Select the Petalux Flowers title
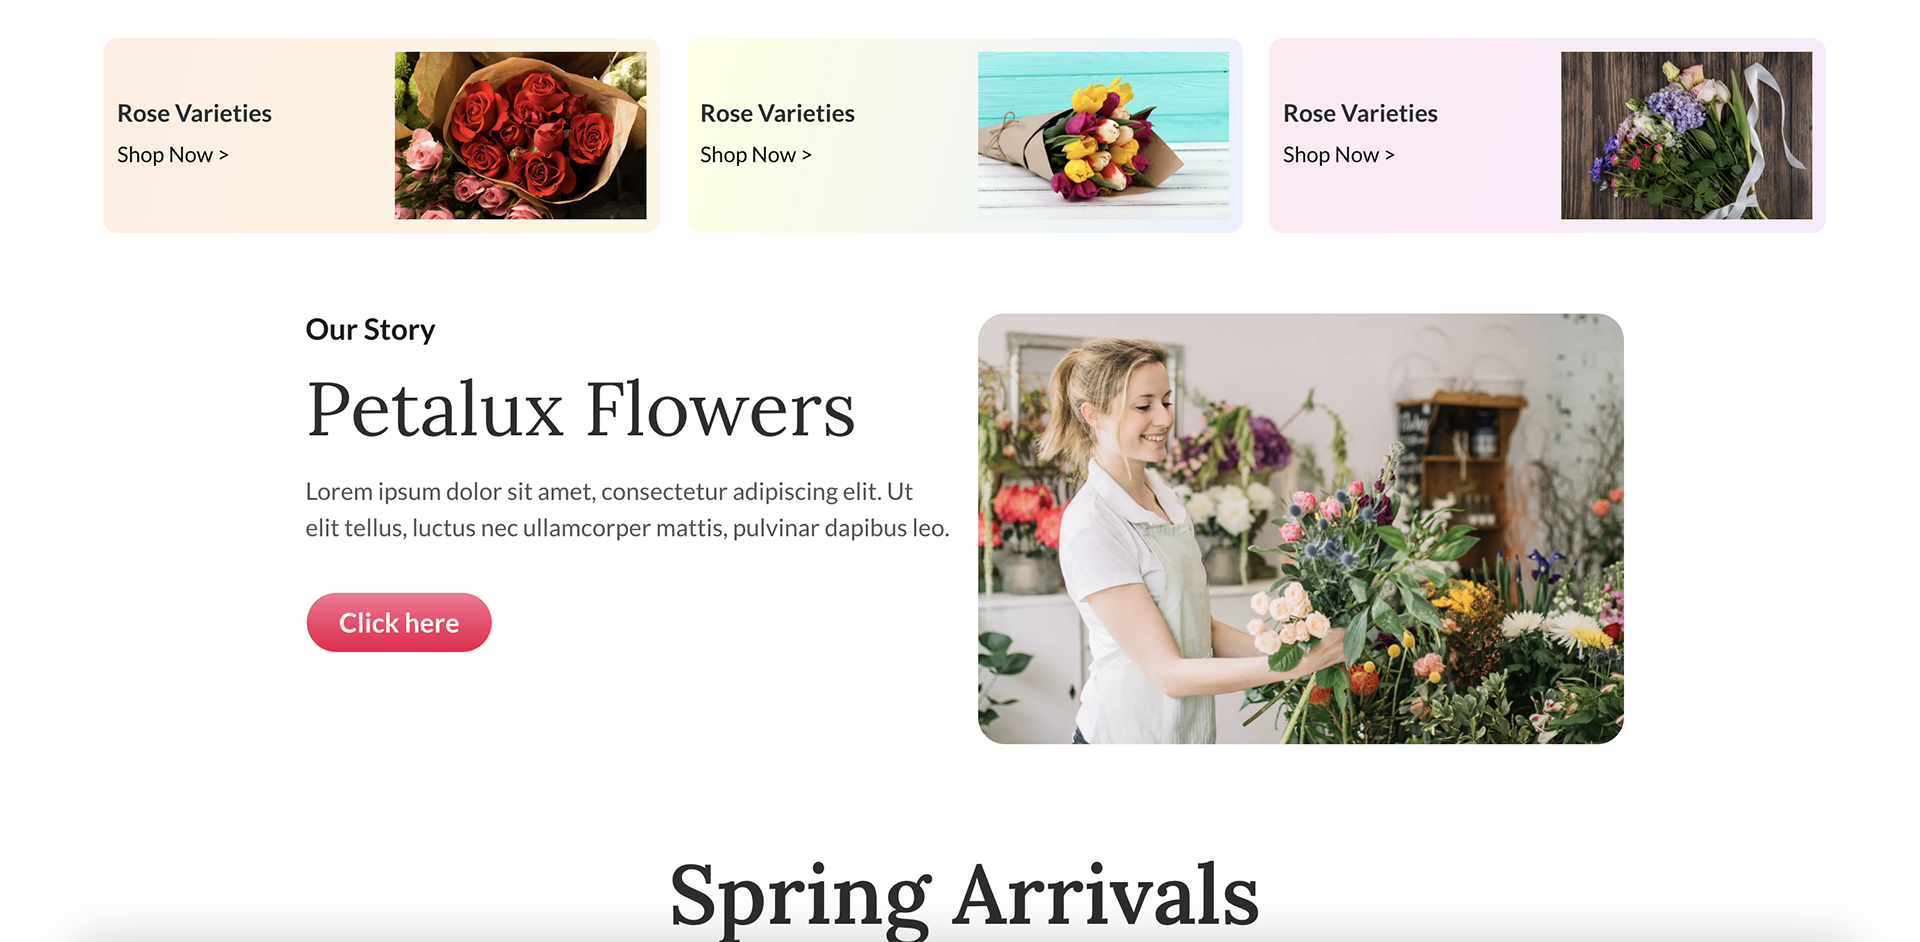This screenshot has height=942, width=1920. coord(580,410)
